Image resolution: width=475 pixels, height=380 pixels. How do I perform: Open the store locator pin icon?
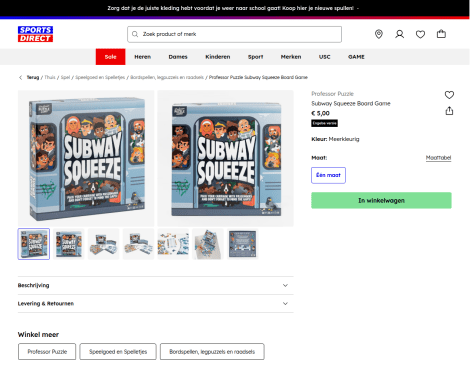point(379,34)
